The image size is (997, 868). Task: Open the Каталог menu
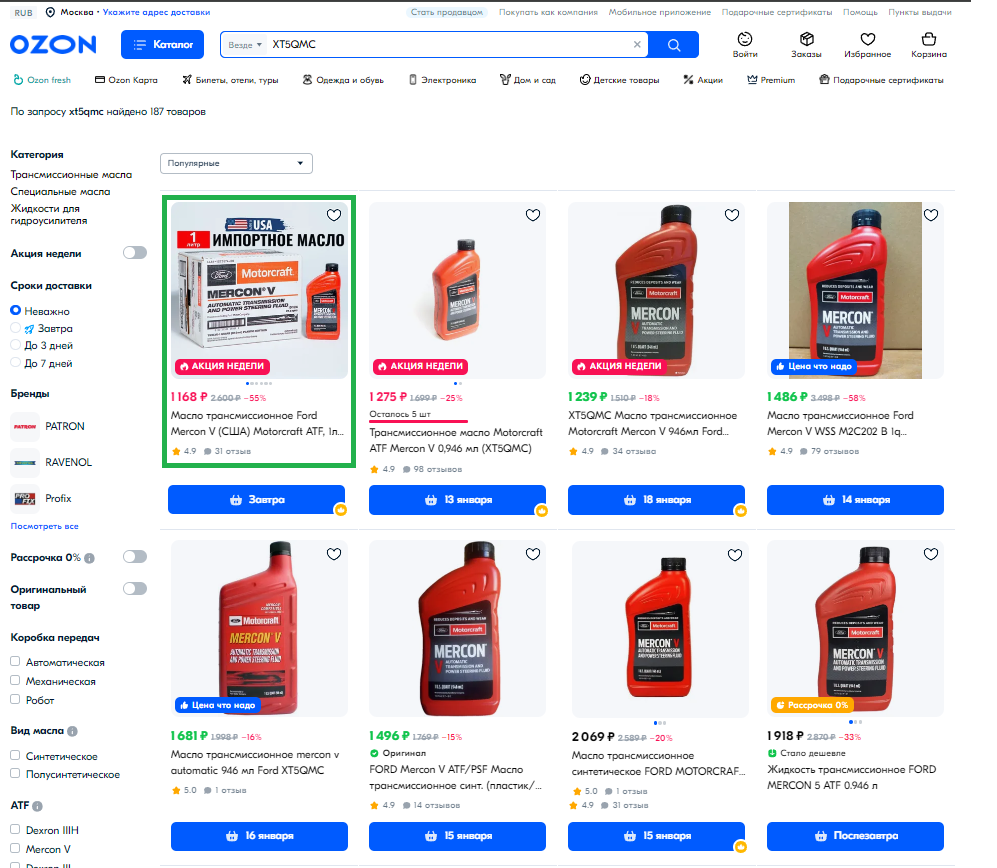pos(162,45)
